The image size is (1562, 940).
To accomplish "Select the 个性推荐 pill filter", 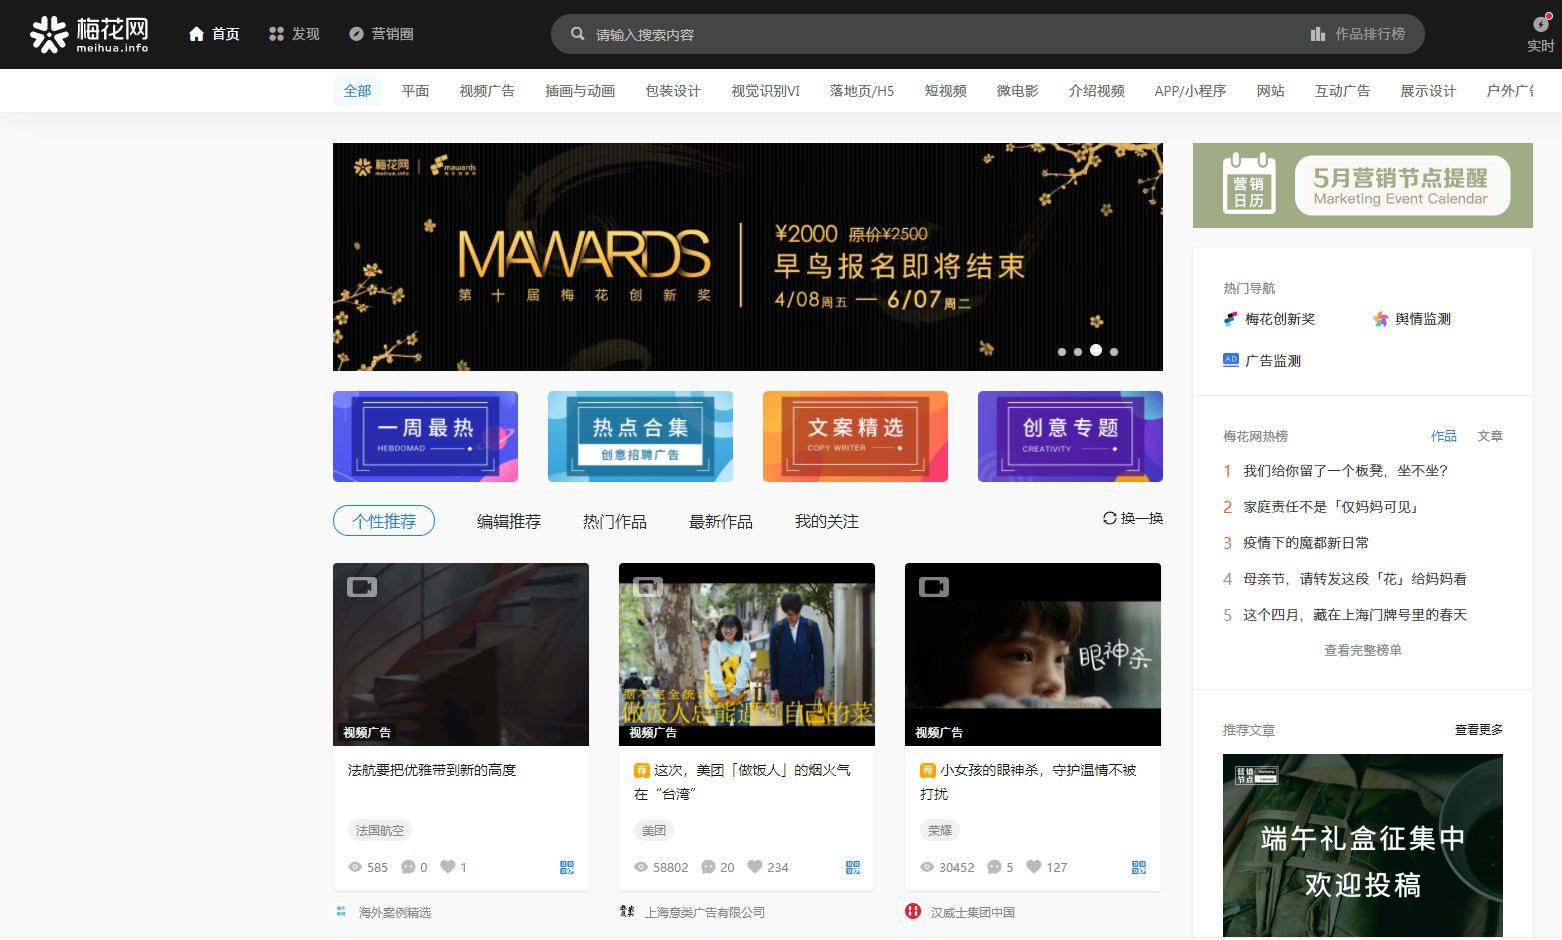I will (x=384, y=521).
